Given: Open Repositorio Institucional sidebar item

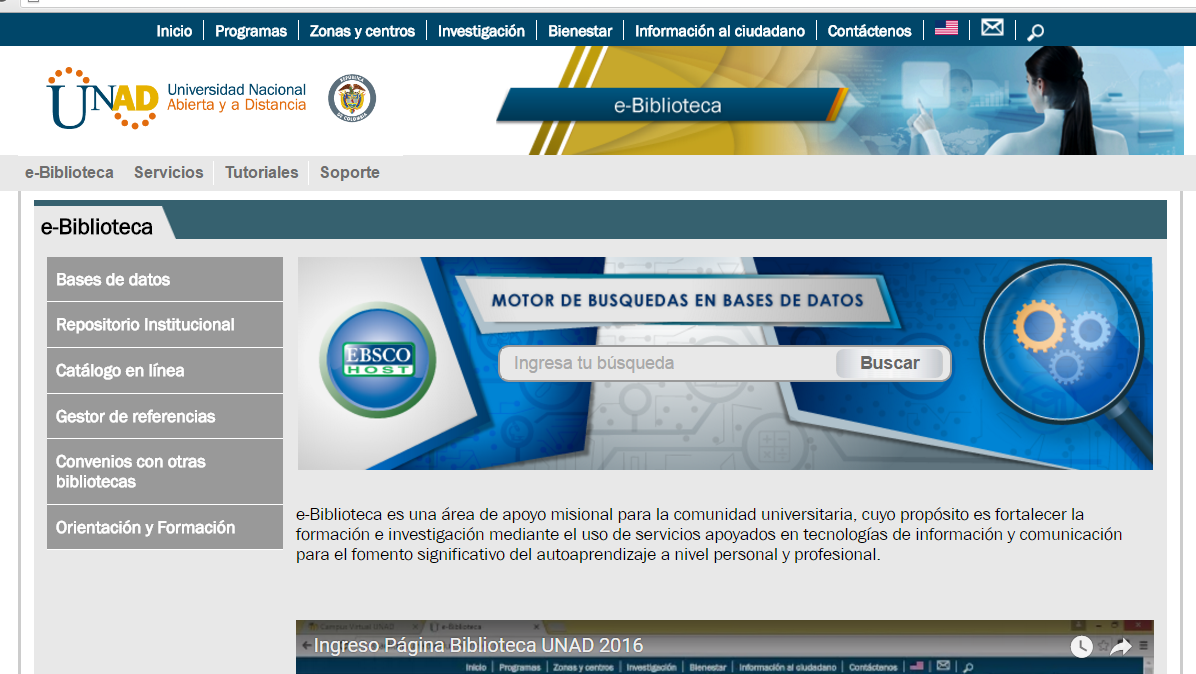Looking at the screenshot, I should (x=165, y=325).
